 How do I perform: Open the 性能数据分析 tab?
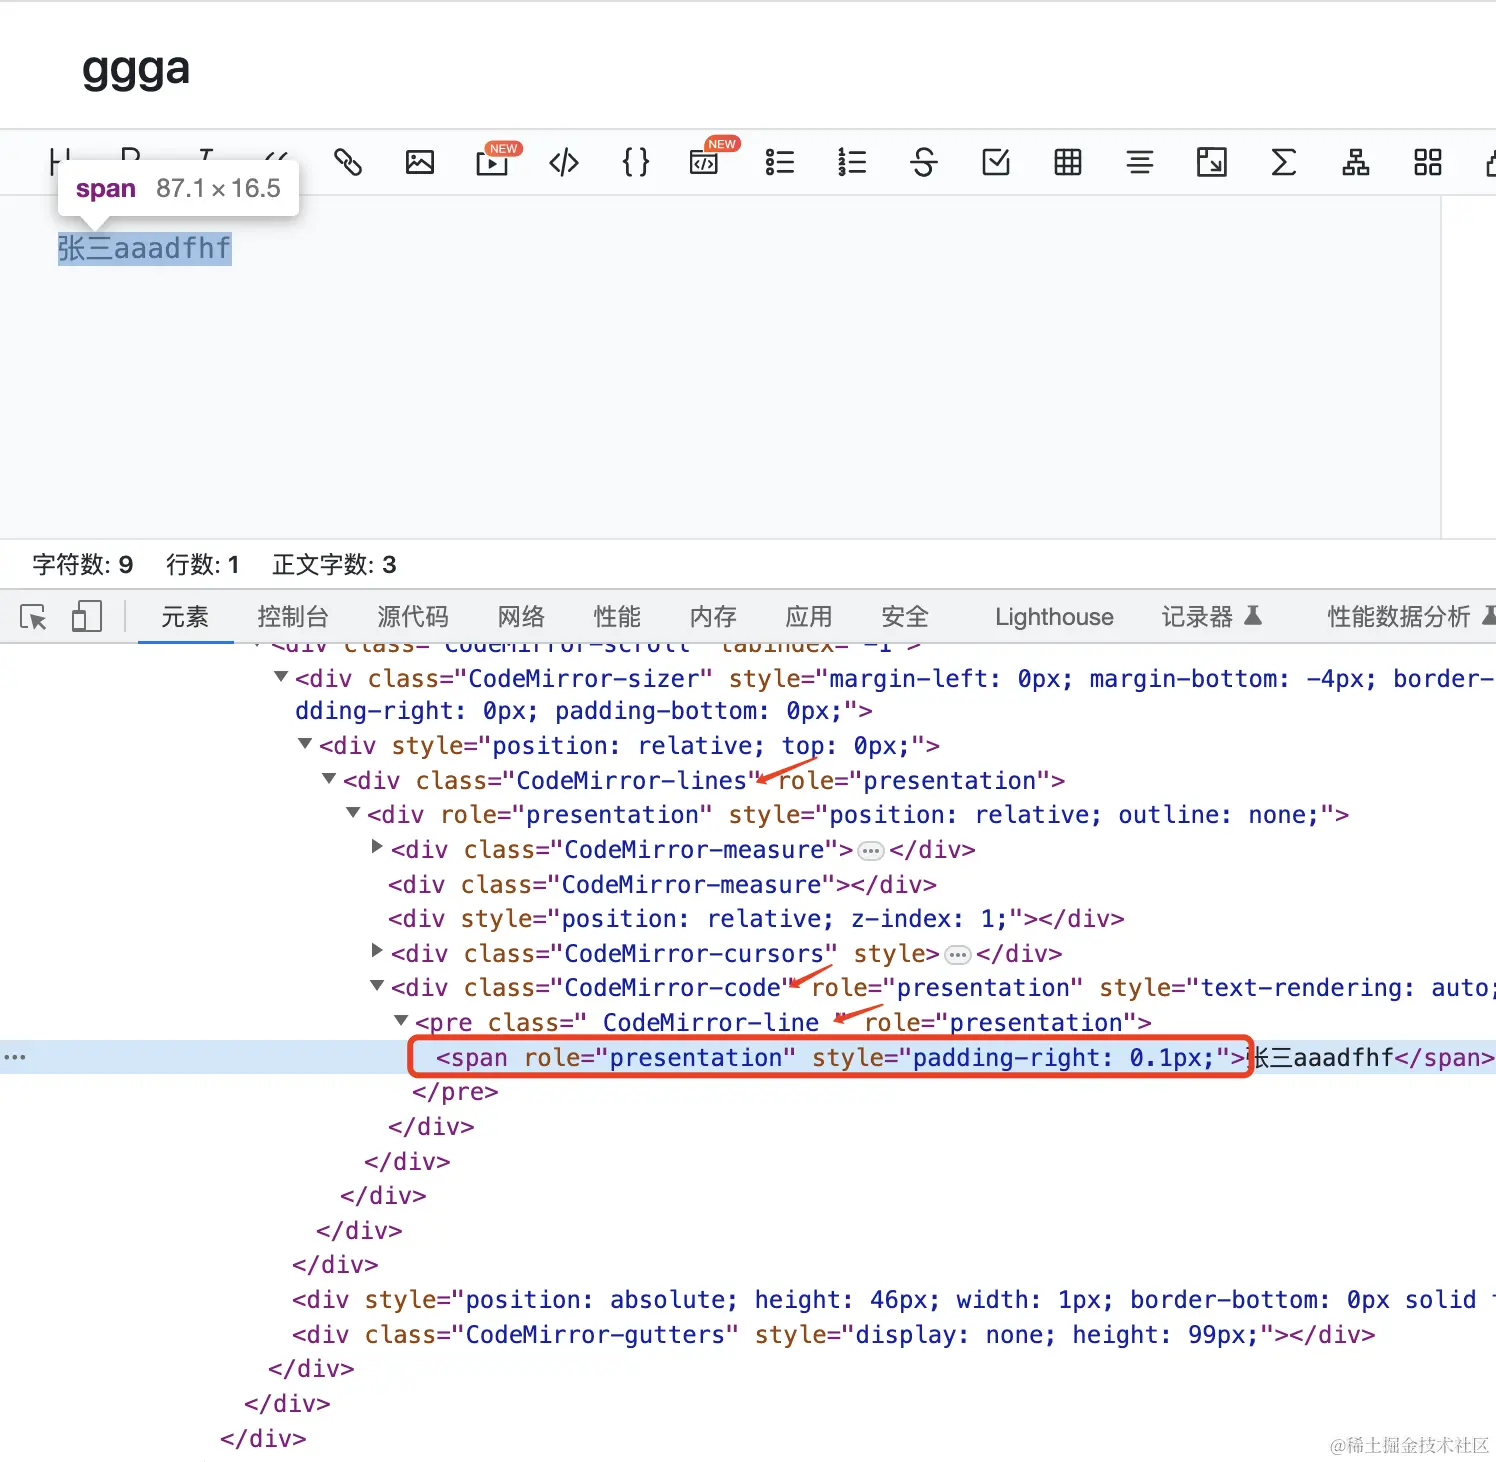(1410, 617)
